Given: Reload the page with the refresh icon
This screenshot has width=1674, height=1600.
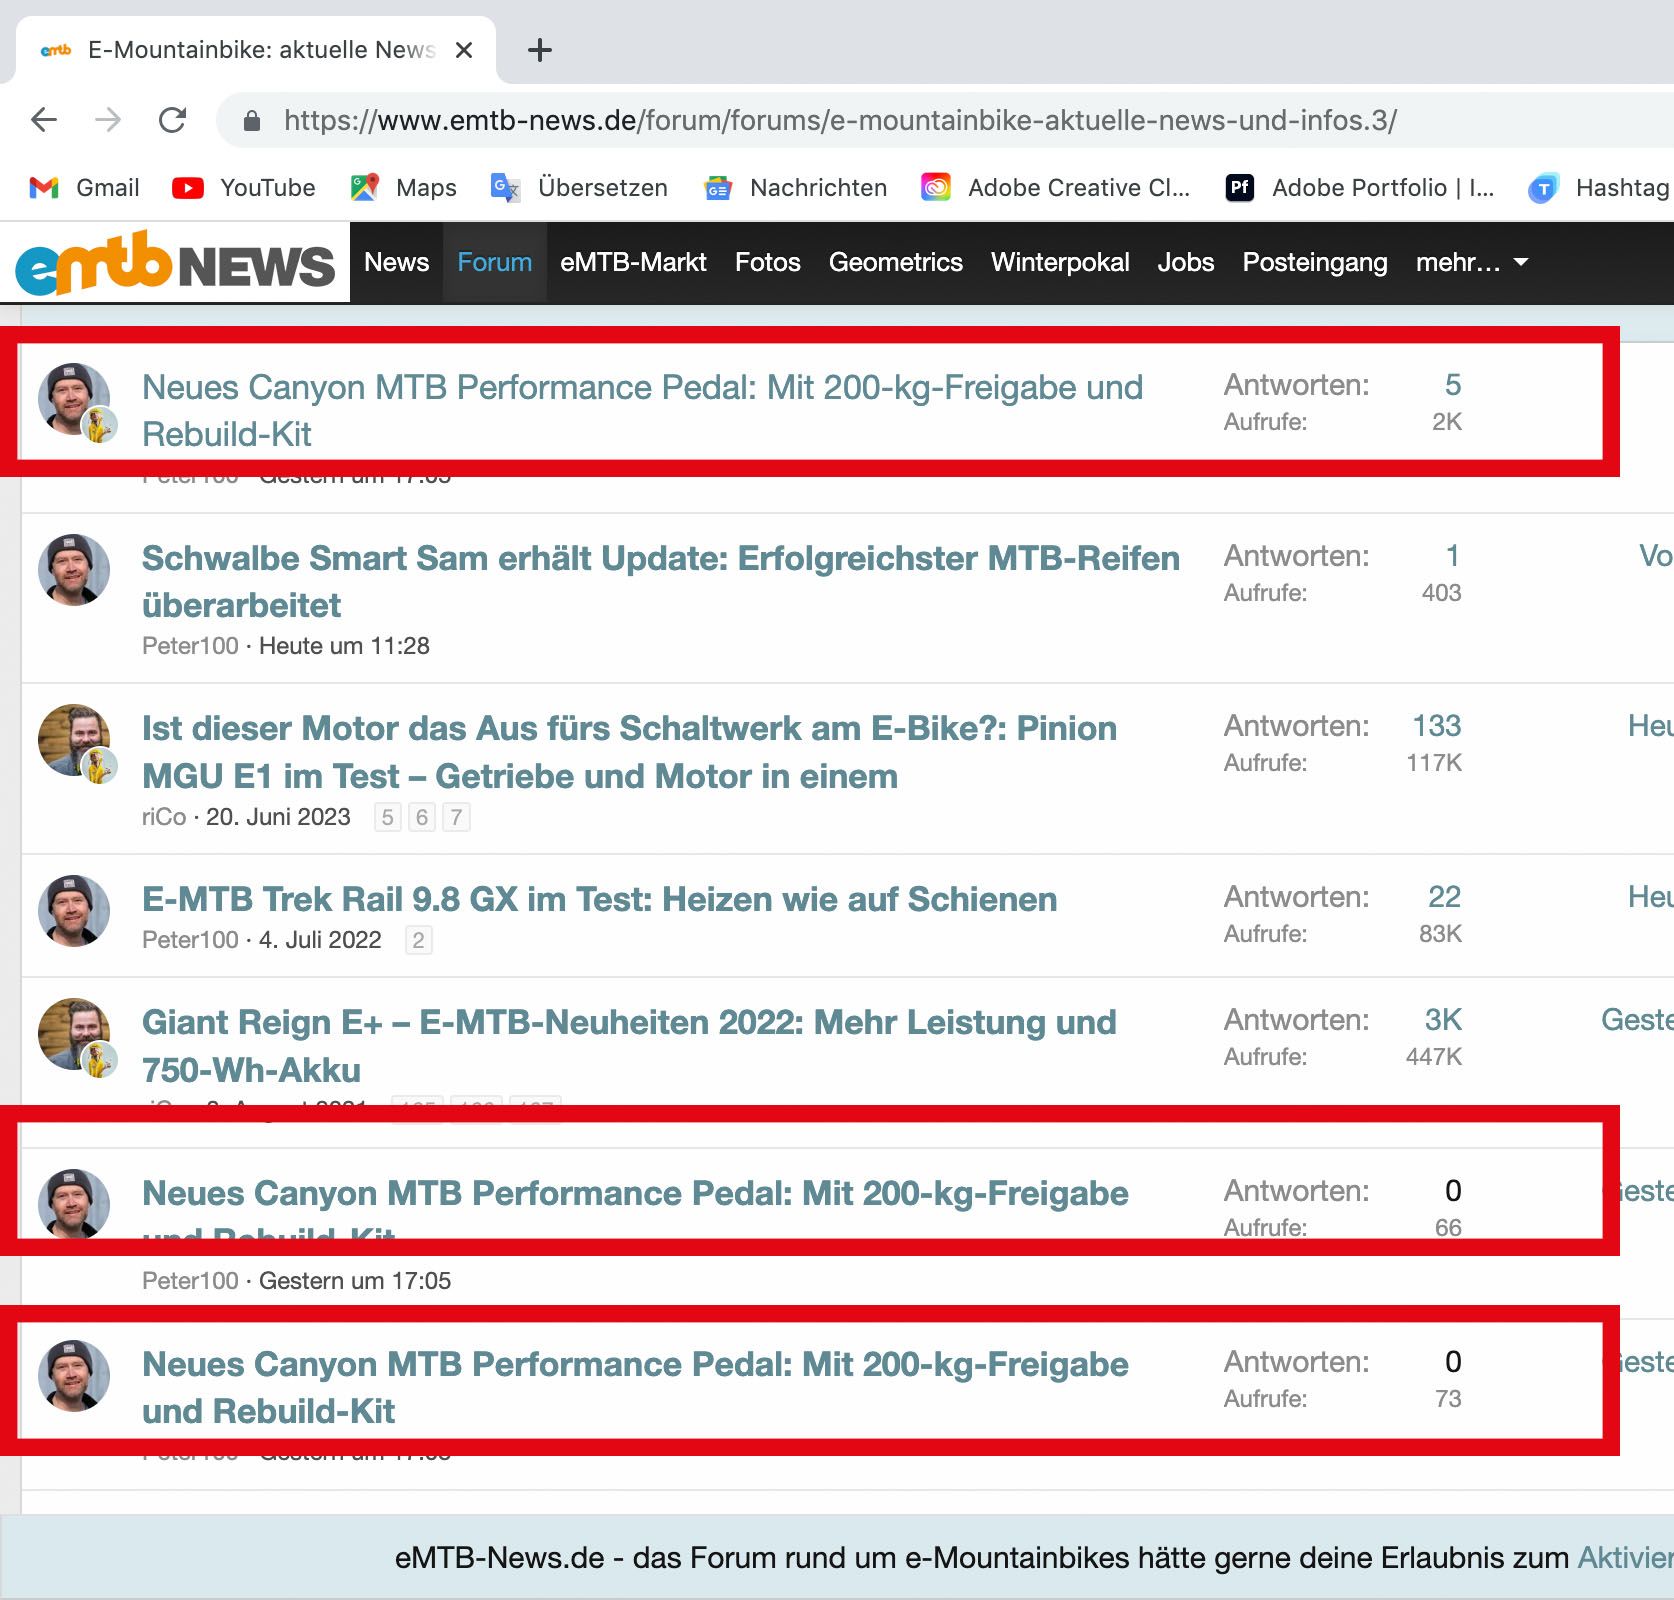Looking at the screenshot, I should (173, 121).
